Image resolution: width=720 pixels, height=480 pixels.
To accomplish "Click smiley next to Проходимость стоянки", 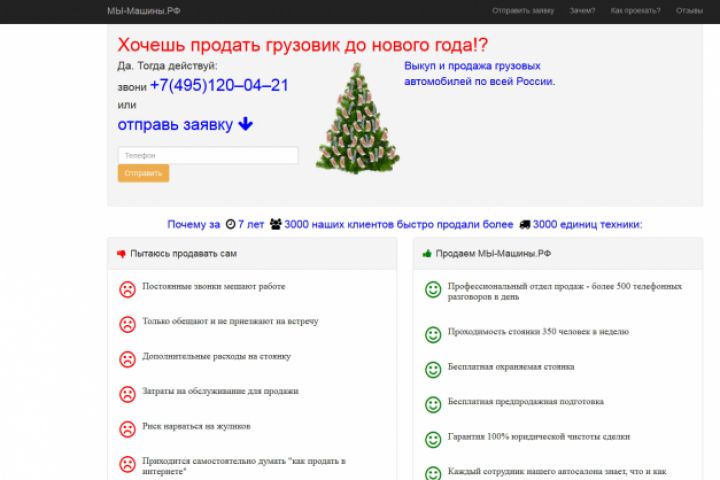I will [x=433, y=334].
